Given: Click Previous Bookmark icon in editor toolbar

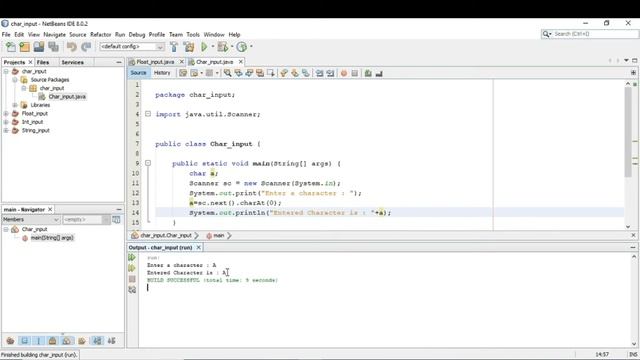Looking at the screenshot, I should (284, 73).
